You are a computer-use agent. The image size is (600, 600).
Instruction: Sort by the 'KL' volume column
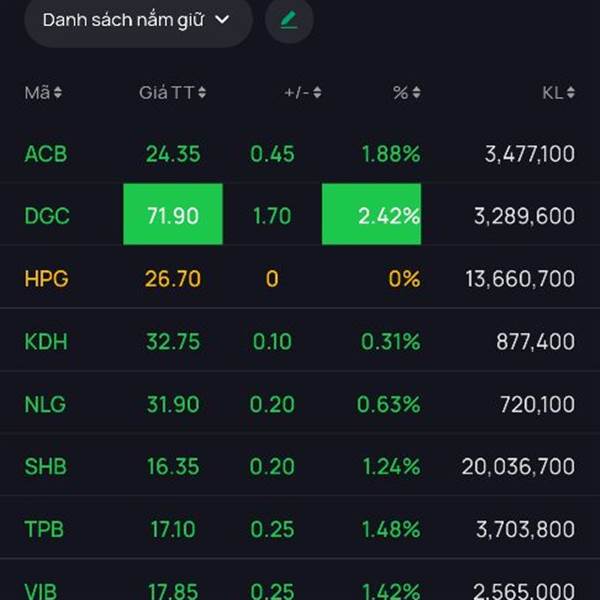pyautogui.click(x=558, y=93)
